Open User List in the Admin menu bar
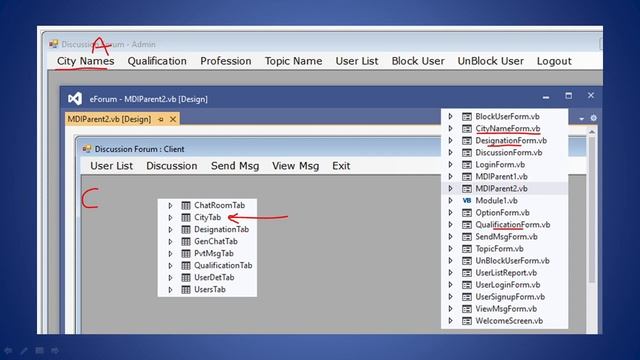This screenshot has height=360, width=640. (357, 61)
